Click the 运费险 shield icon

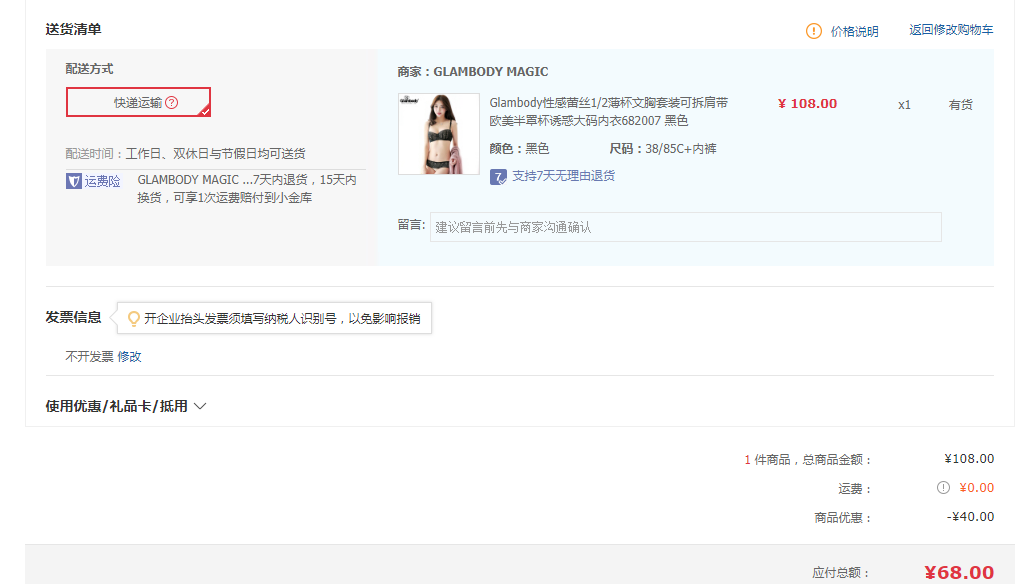pyautogui.click(x=74, y=181)
